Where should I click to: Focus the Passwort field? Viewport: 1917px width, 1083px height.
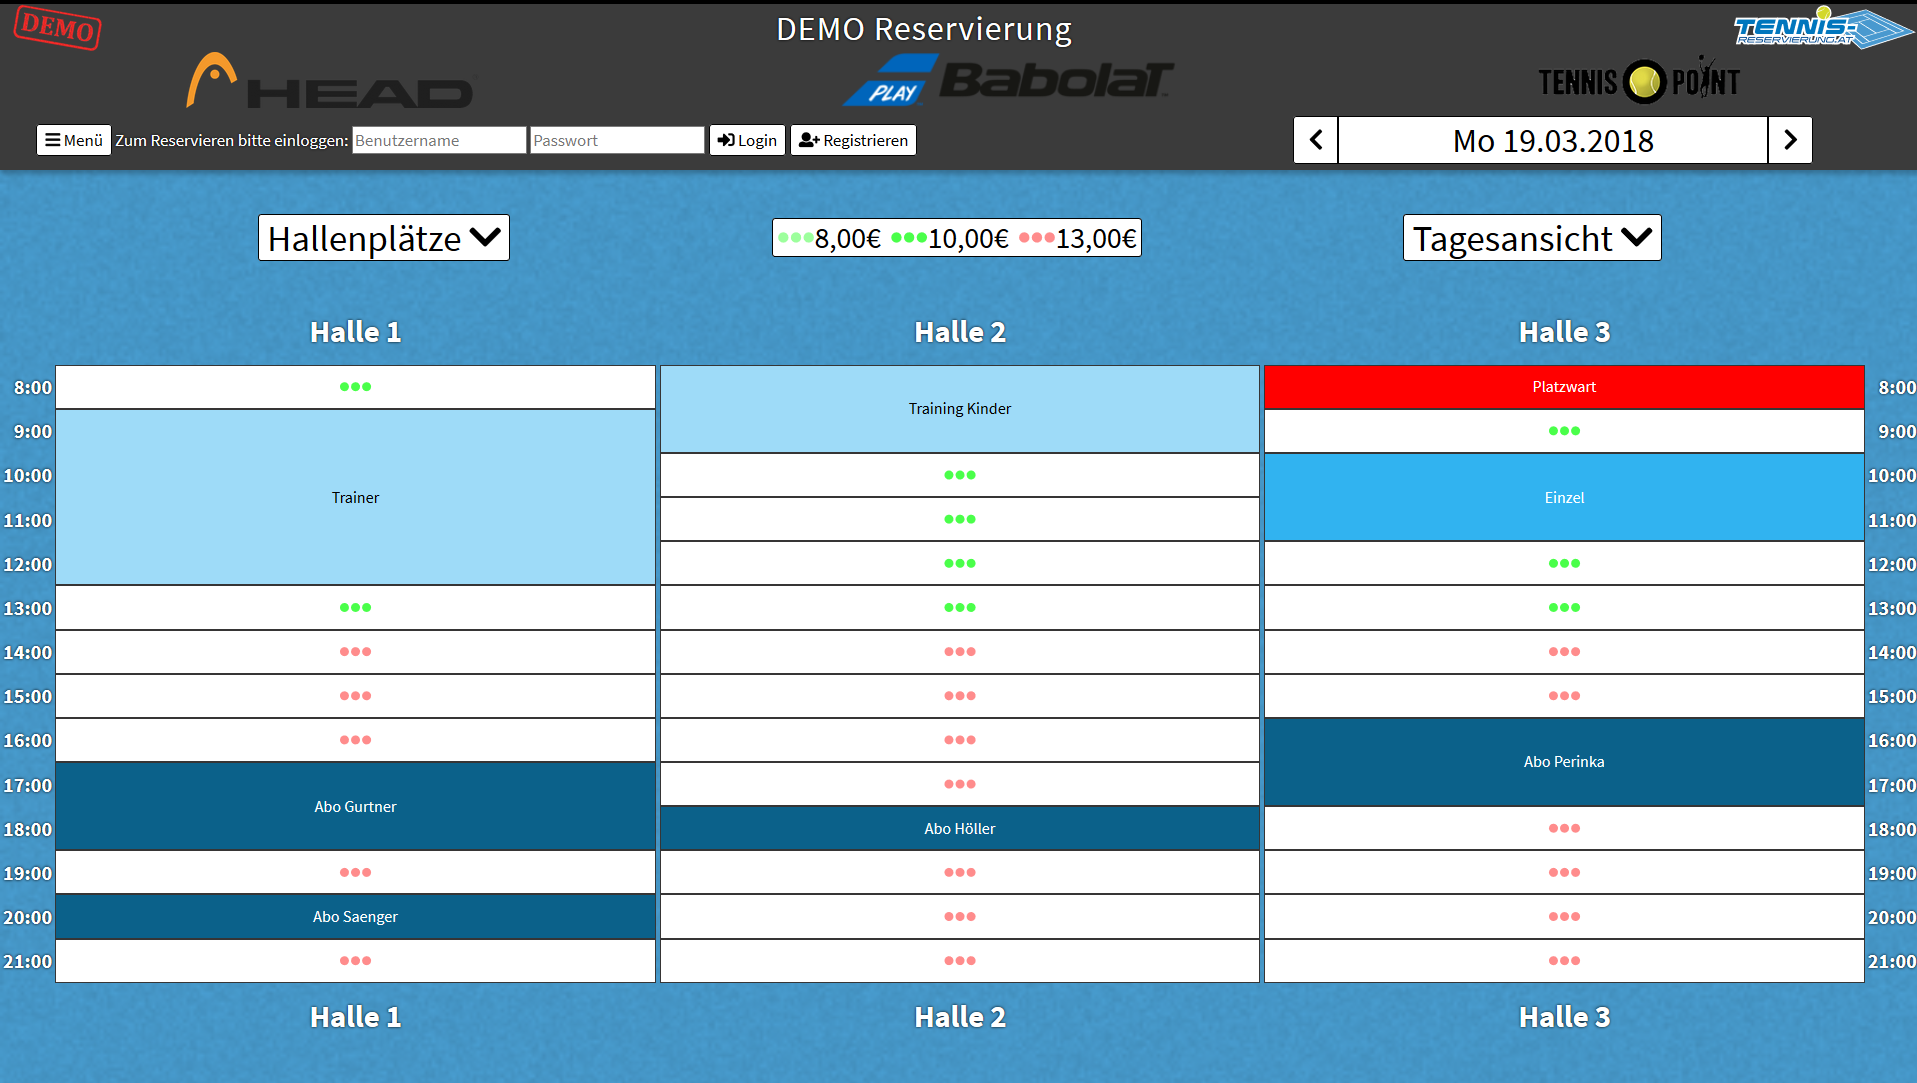pyautogui.click(x=616, y=140)
